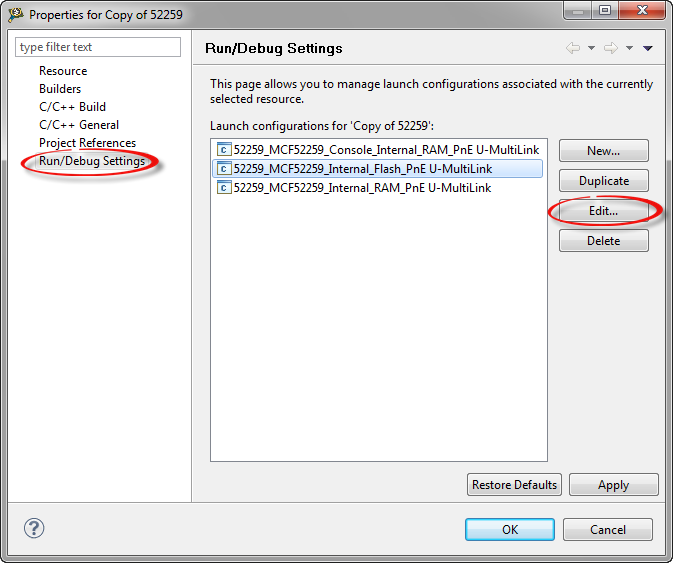Open the back history dropdown arrow
Viewport: 673px width, 563px height.
(591, 48)
